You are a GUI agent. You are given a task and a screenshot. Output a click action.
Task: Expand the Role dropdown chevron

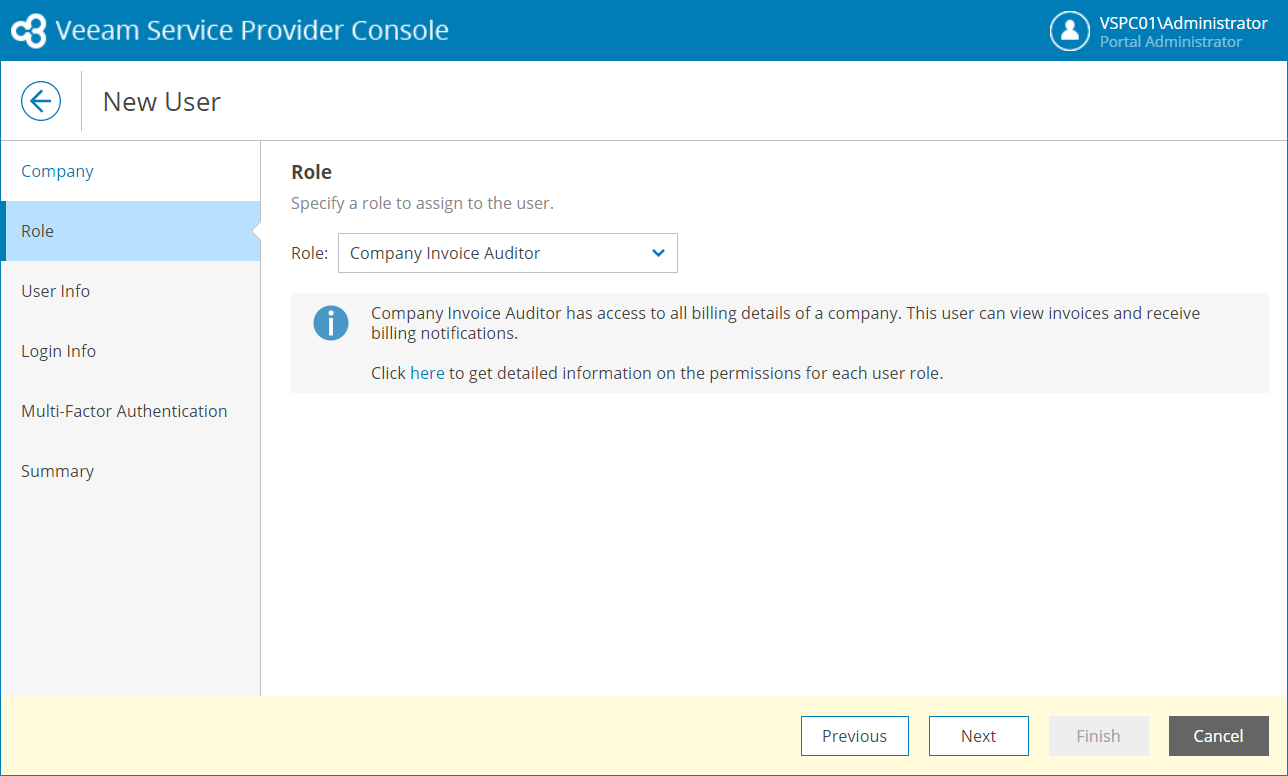(x=658, y=253)
